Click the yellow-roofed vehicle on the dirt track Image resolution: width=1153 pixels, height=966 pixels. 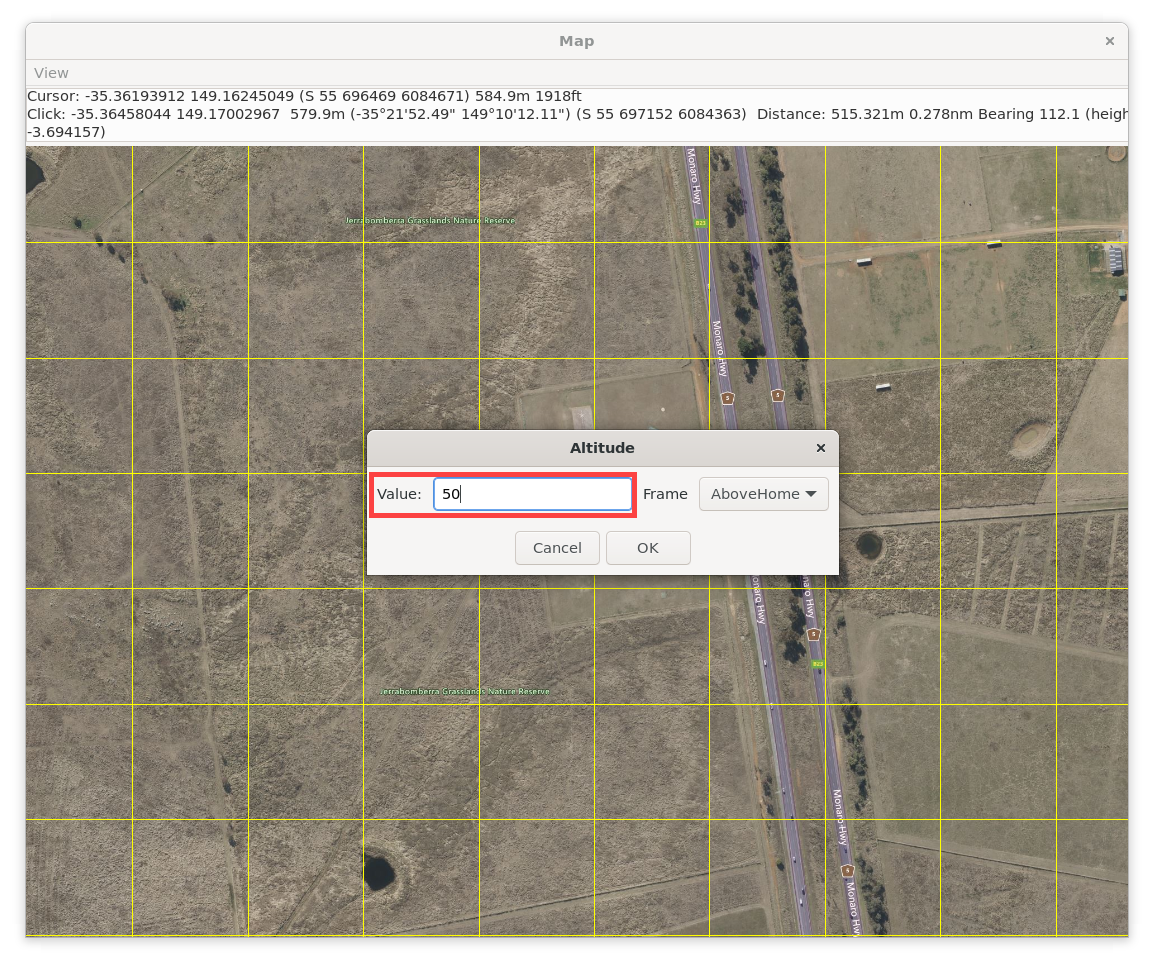click(994, 243)
